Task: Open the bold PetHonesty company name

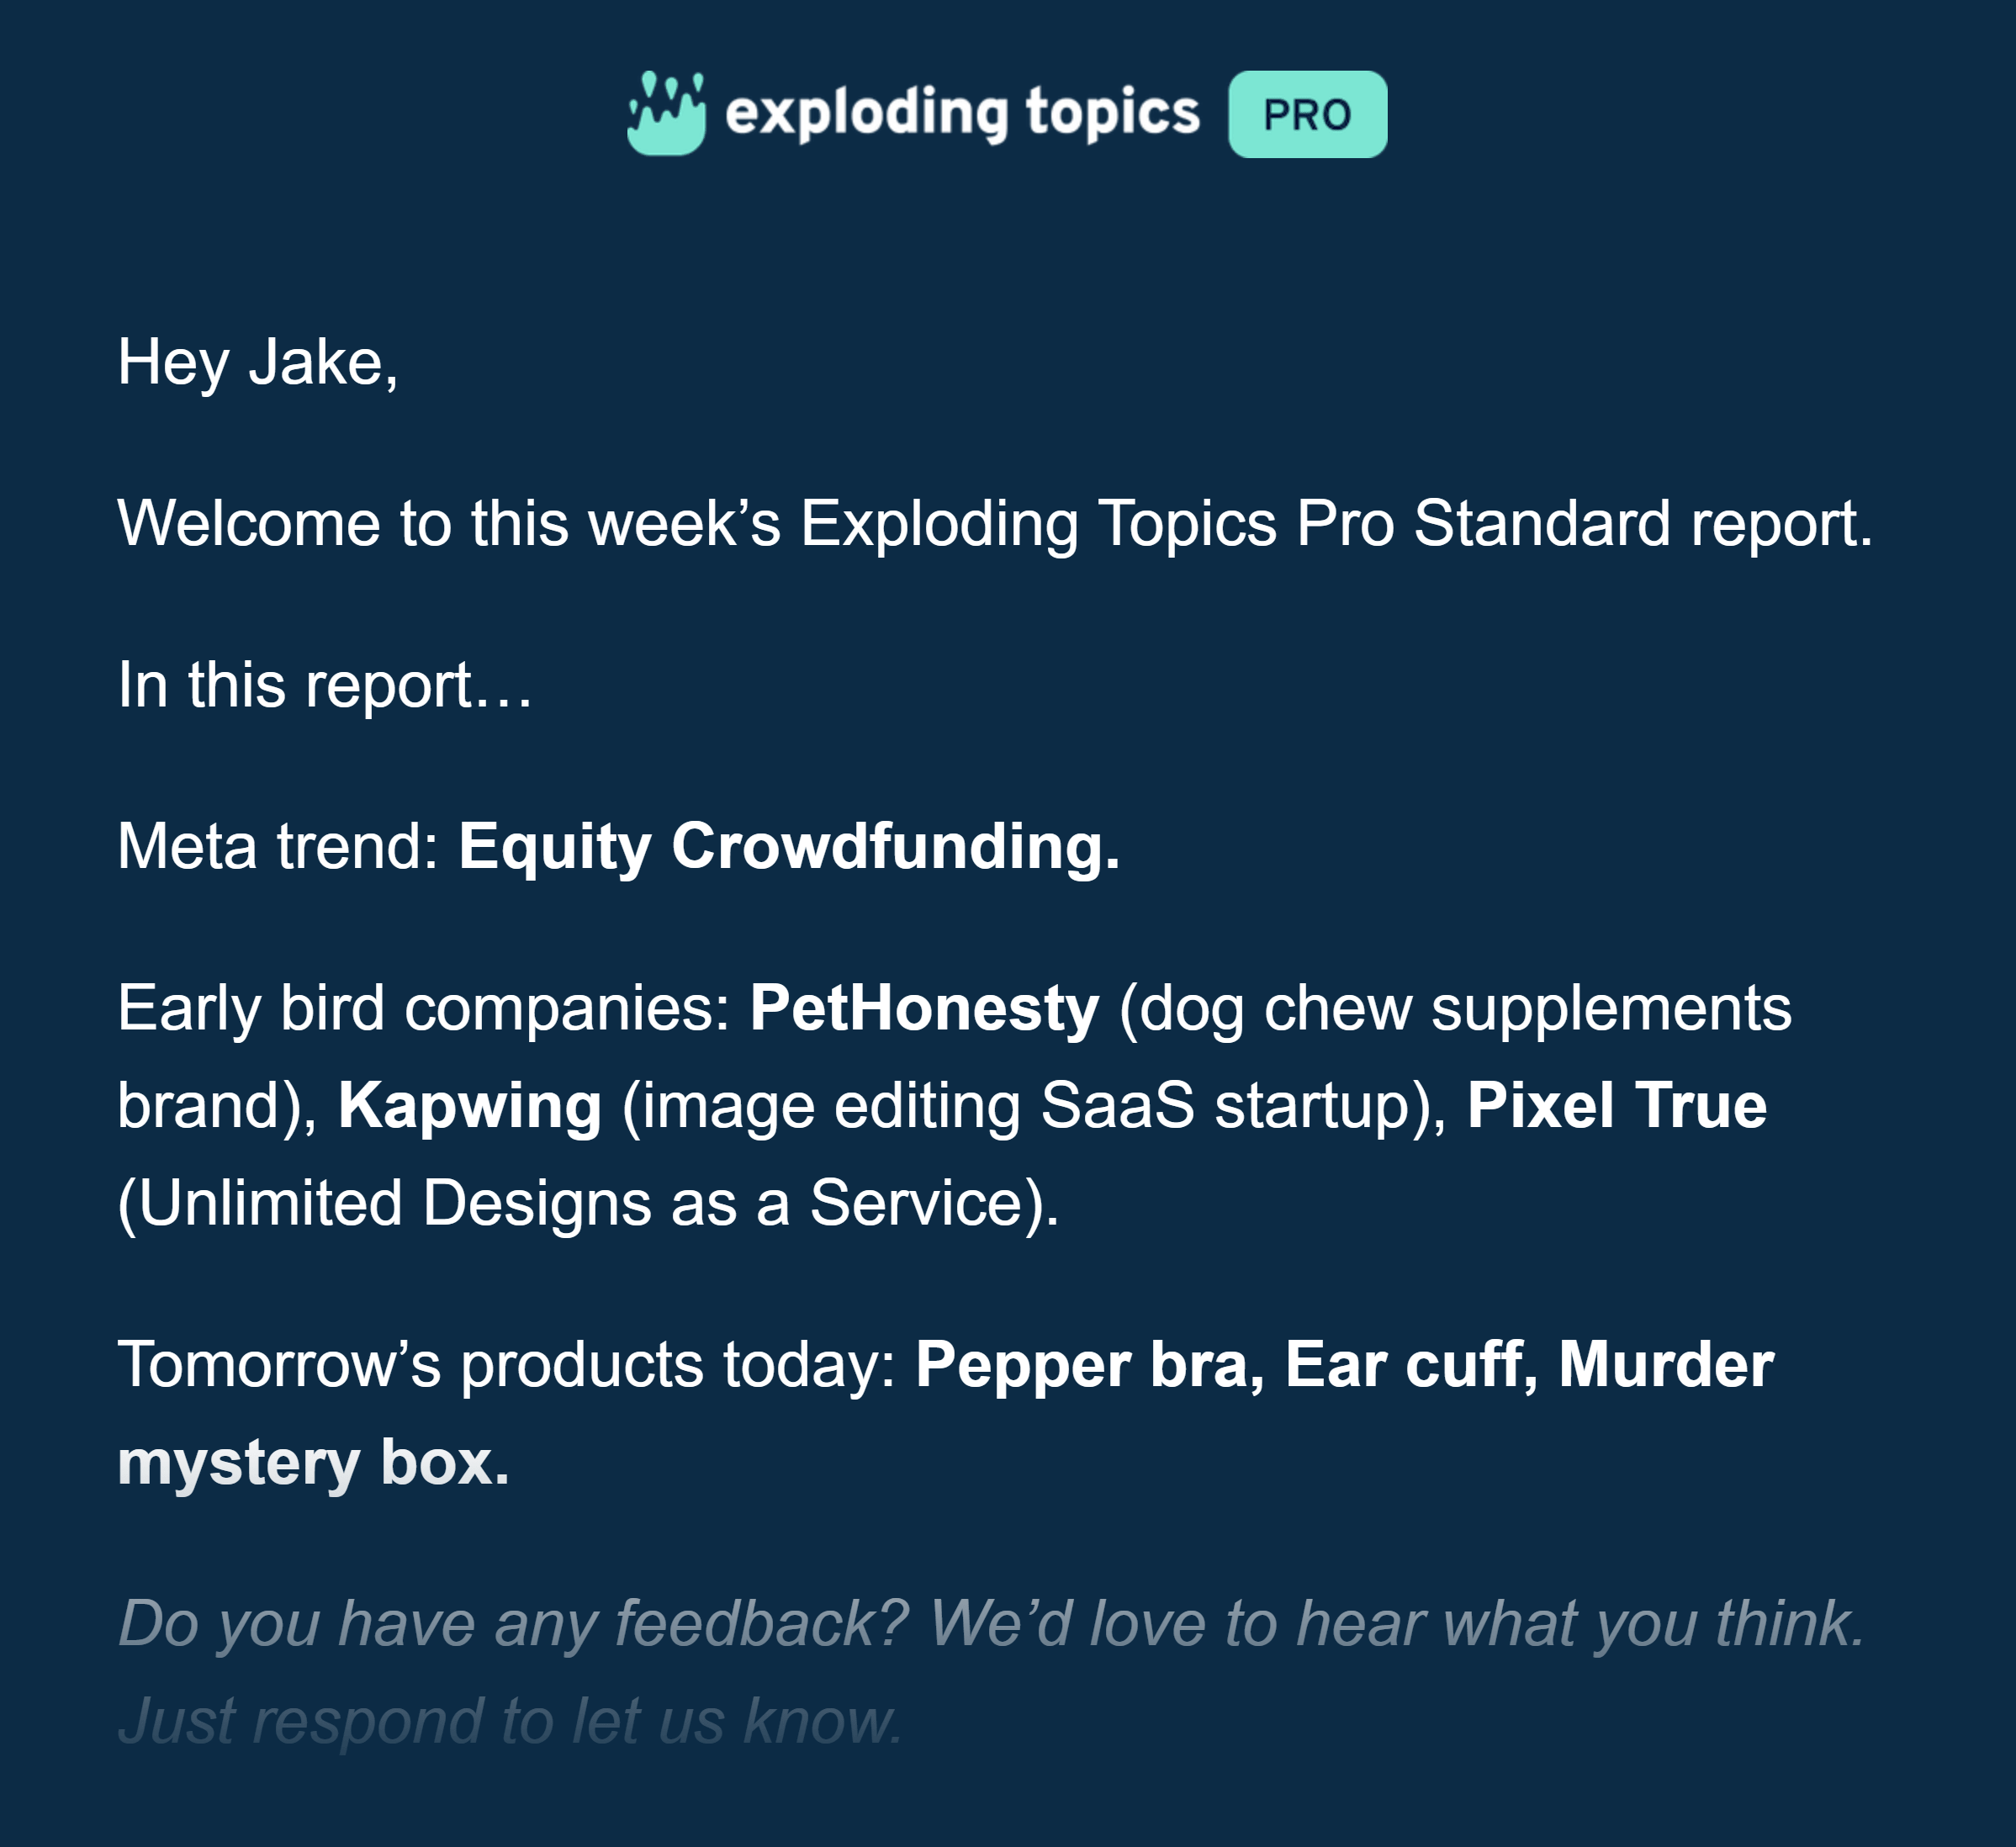Action: [924, 1008]
